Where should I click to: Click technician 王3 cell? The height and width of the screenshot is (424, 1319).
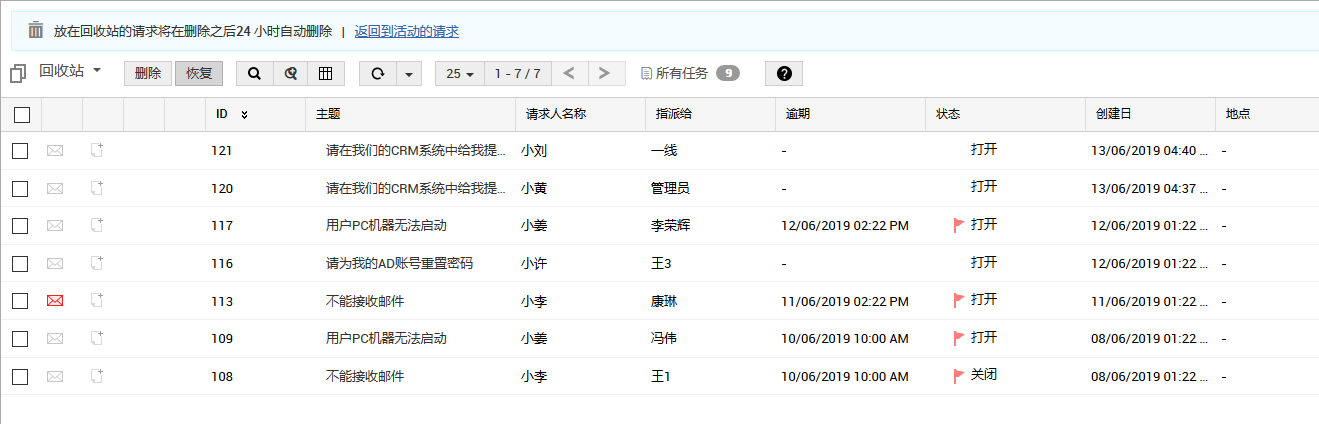pyautogui.click(x=660, y=264)
